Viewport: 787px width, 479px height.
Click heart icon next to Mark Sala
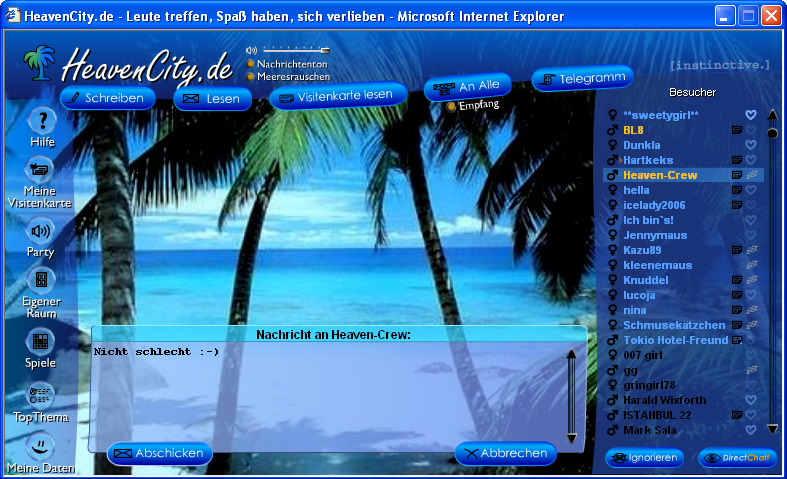[751, 430]
